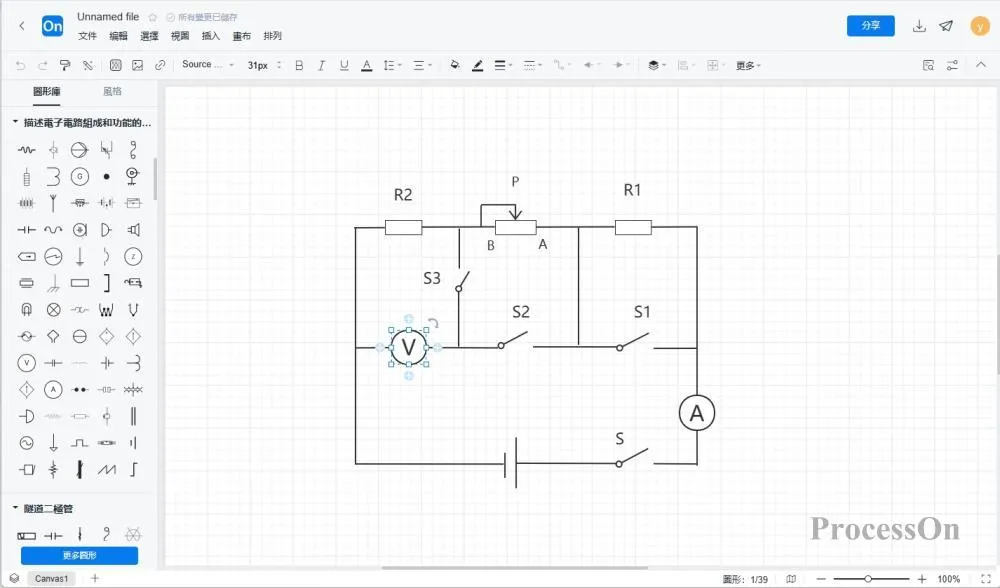Click the 更多圖形 button

coord(79,555)
